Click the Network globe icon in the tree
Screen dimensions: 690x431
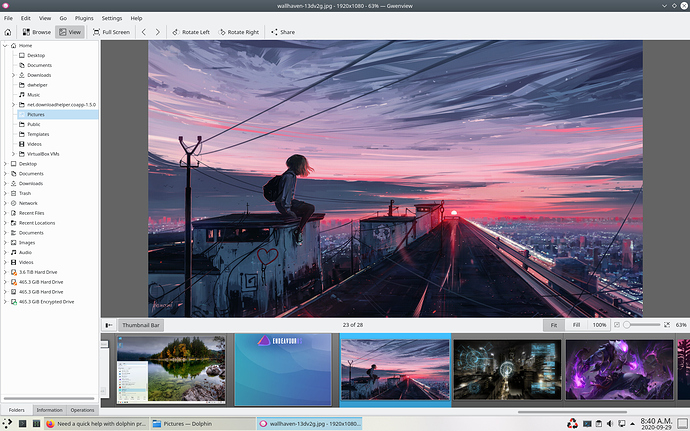click(14, 203)
